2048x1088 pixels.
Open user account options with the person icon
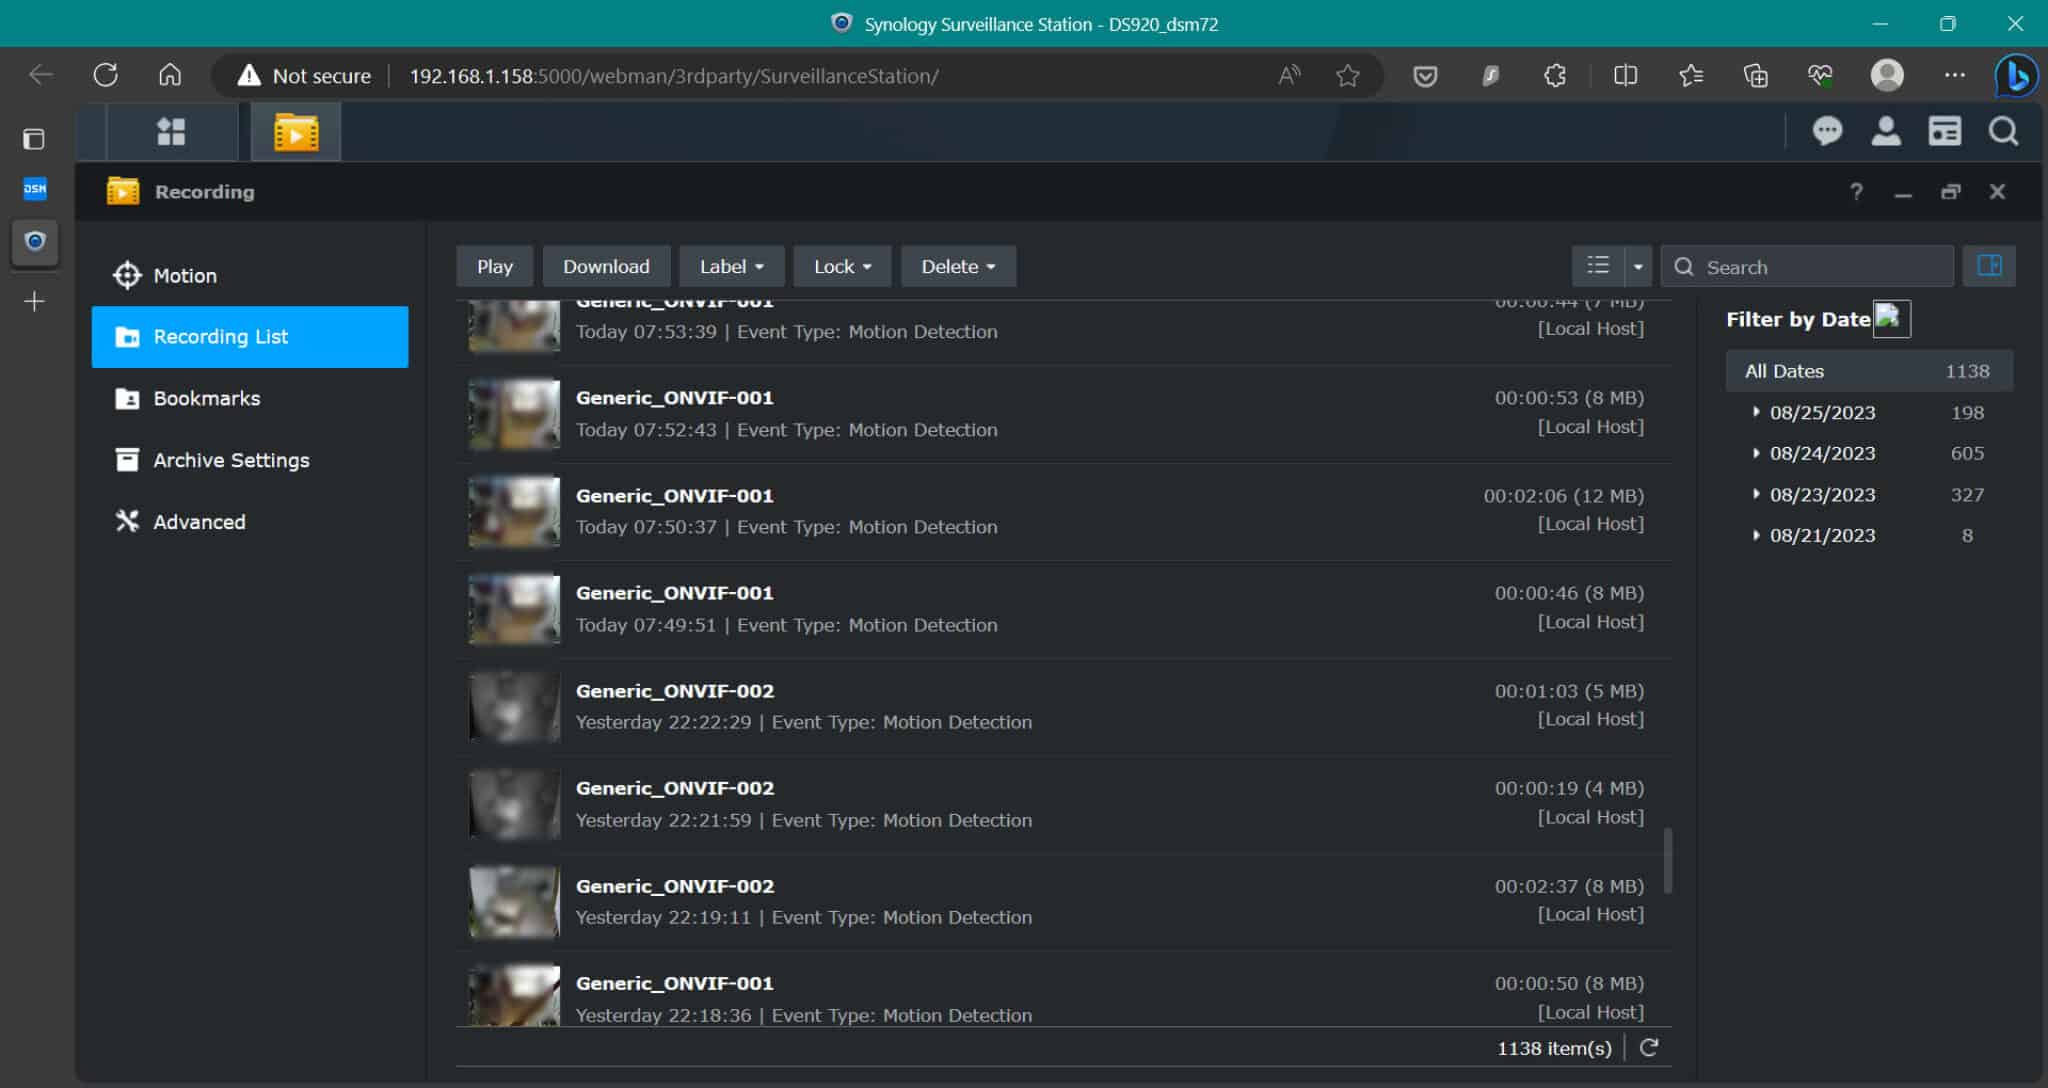(1886, 131)
